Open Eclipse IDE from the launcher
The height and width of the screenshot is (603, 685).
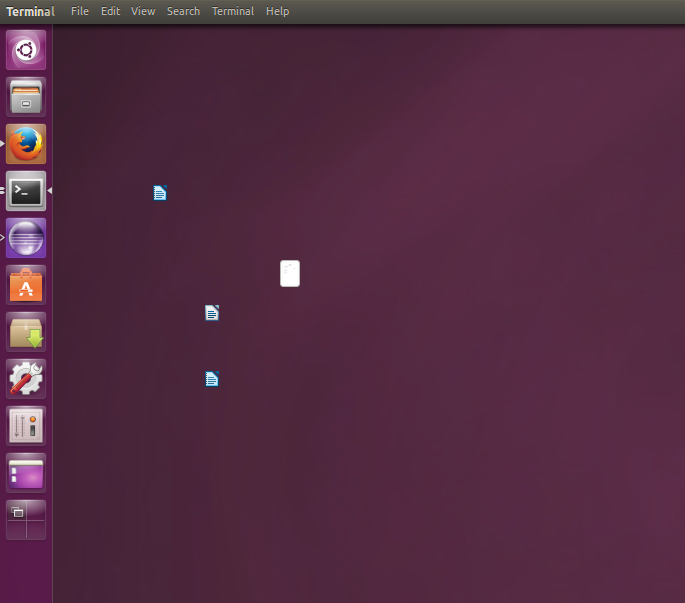coord(26,238)
